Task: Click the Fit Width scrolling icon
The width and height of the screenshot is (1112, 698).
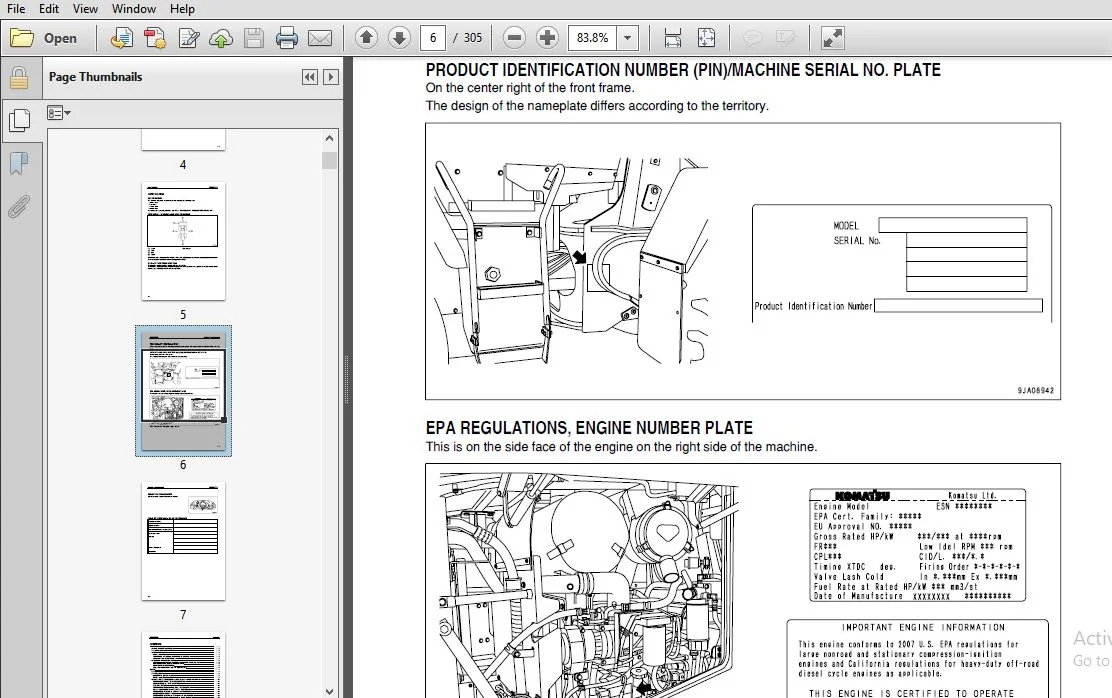Action: tap(672, 38)
